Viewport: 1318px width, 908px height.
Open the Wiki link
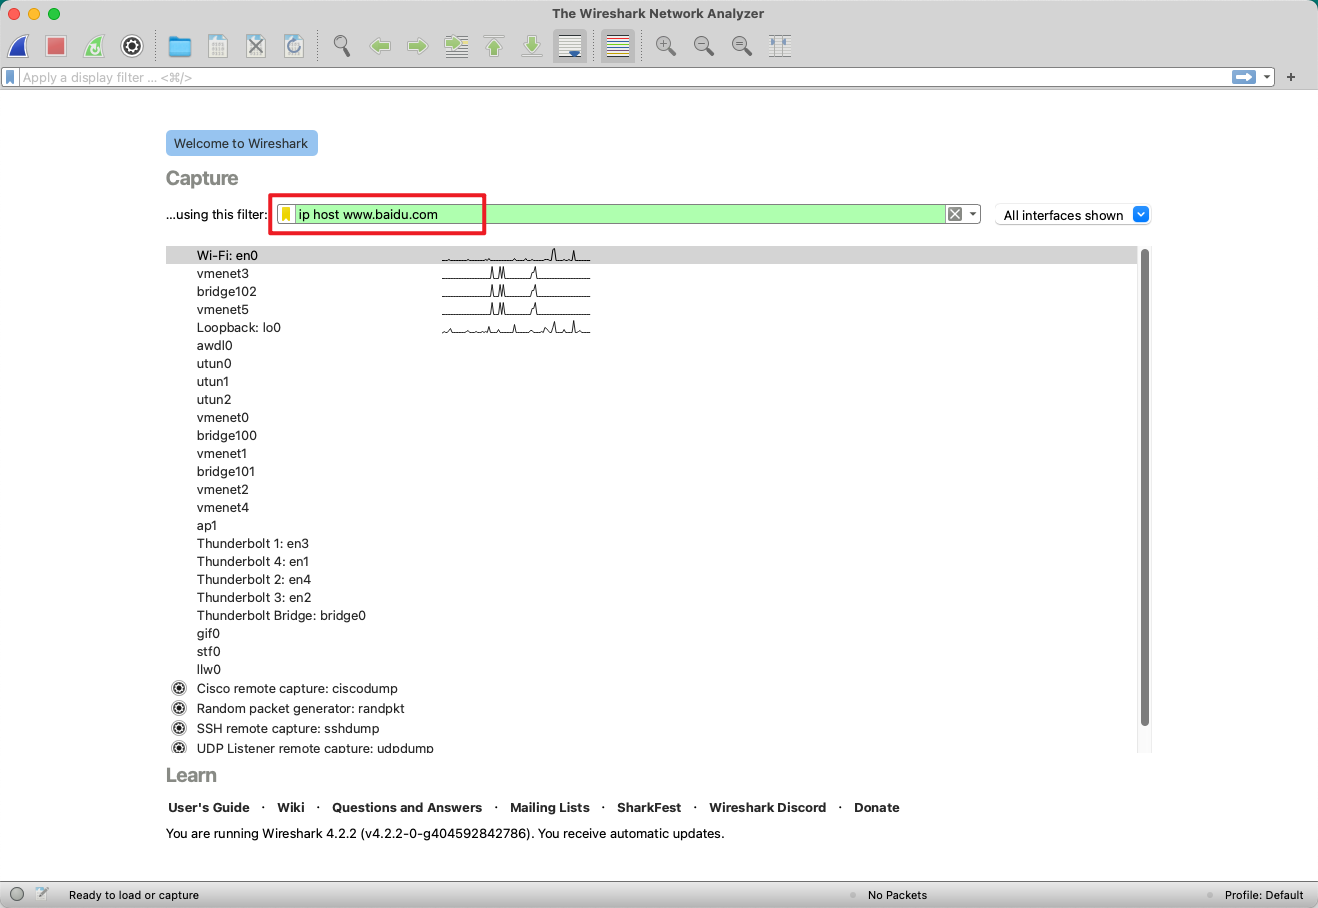coord(291,807)
